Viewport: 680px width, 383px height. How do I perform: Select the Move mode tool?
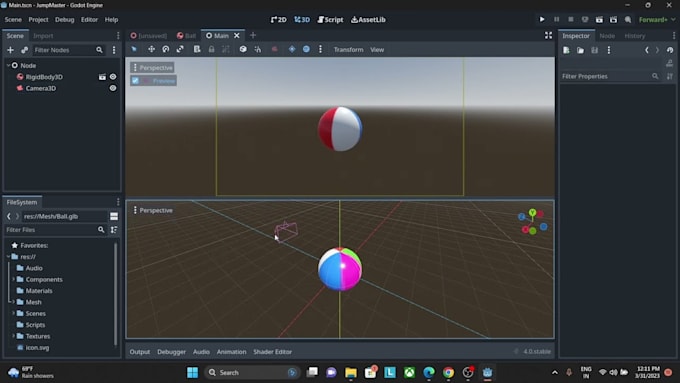[151, 49]
